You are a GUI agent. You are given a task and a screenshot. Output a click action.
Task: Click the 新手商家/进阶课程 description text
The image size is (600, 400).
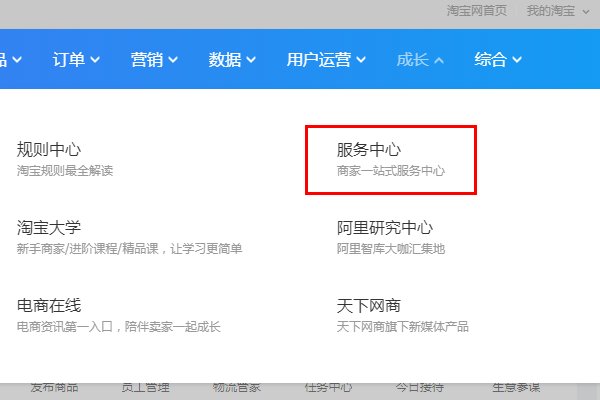[129, 248]
